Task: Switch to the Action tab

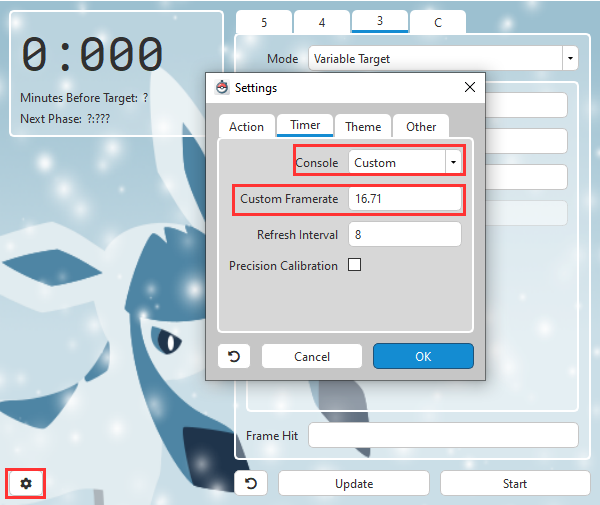Action: tap(246, 126)
